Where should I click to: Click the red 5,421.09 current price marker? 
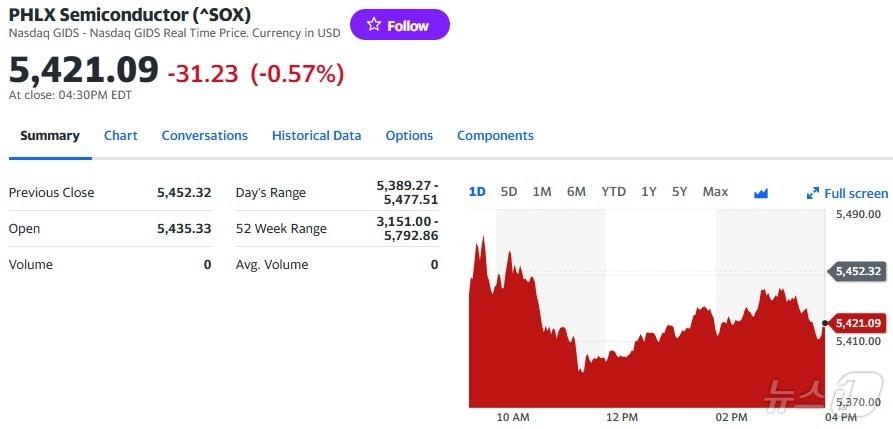tap(858, 323)
